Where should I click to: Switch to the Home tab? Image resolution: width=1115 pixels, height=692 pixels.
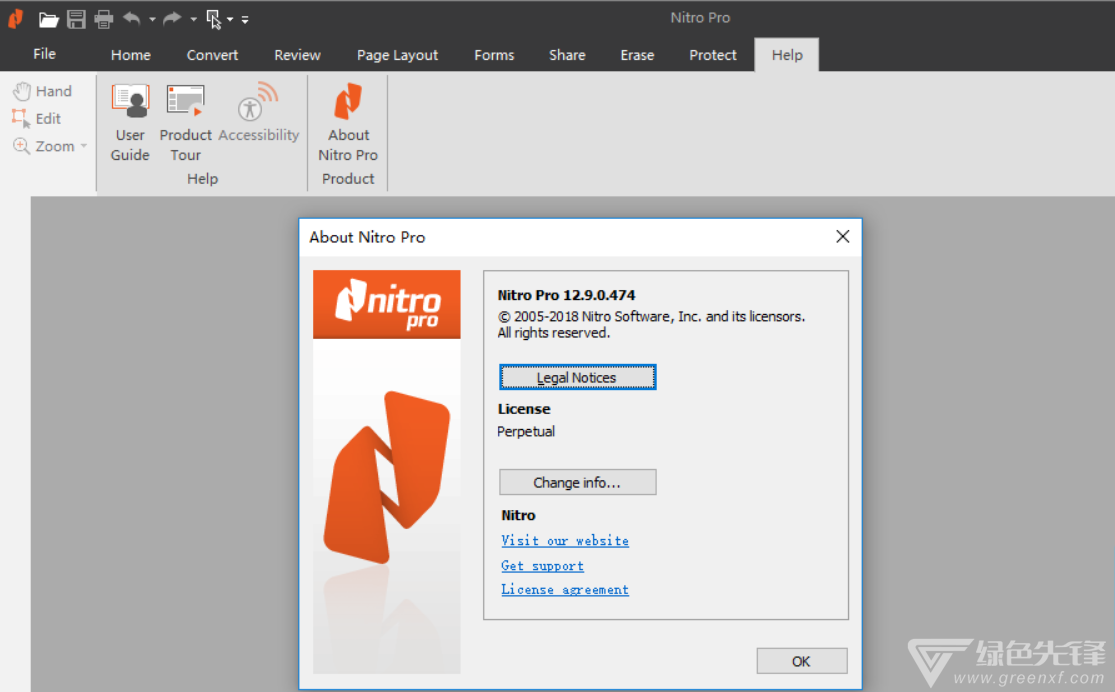click(x=131, y=55)
